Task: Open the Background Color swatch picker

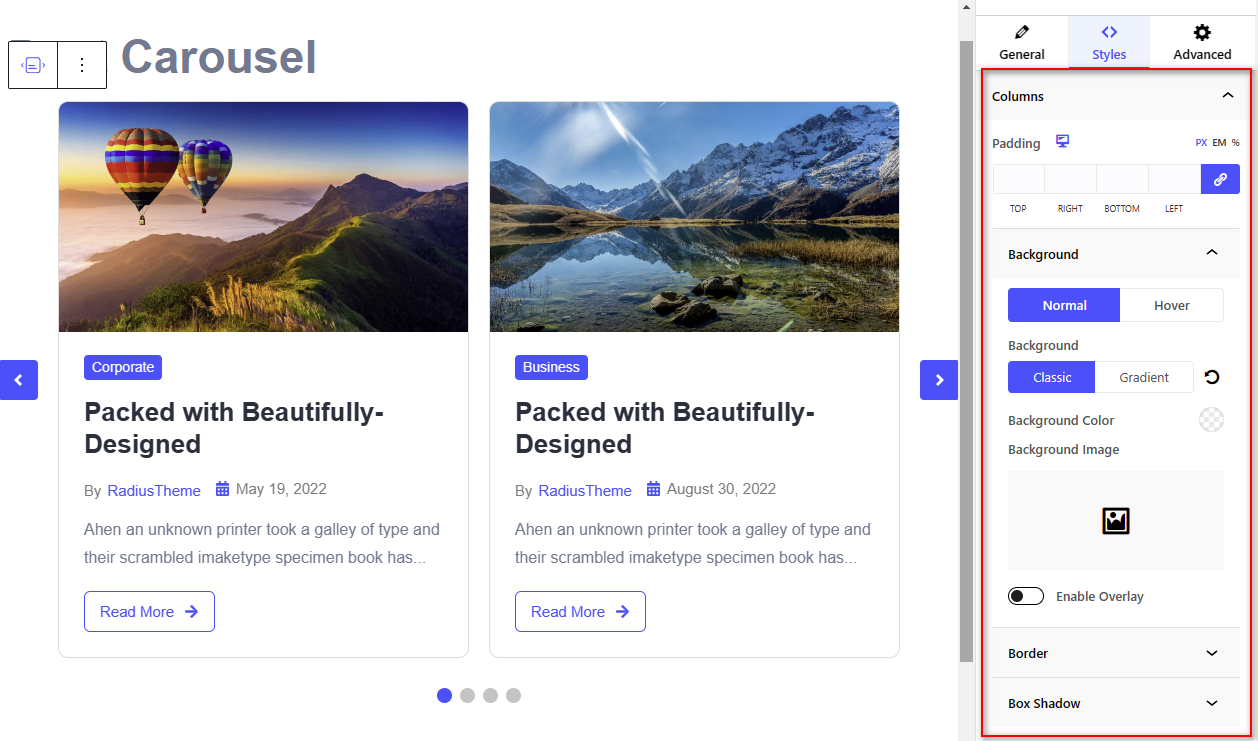Action: [1211, 419]
